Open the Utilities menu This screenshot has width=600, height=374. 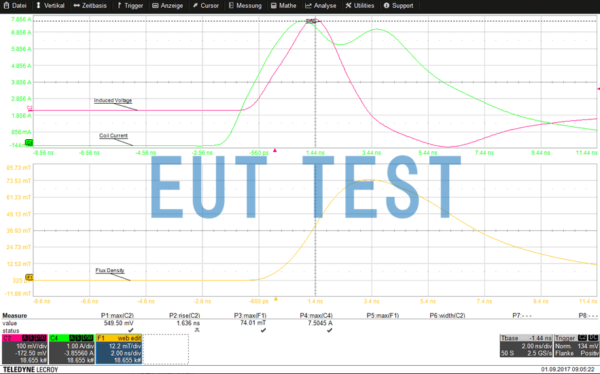360,6
